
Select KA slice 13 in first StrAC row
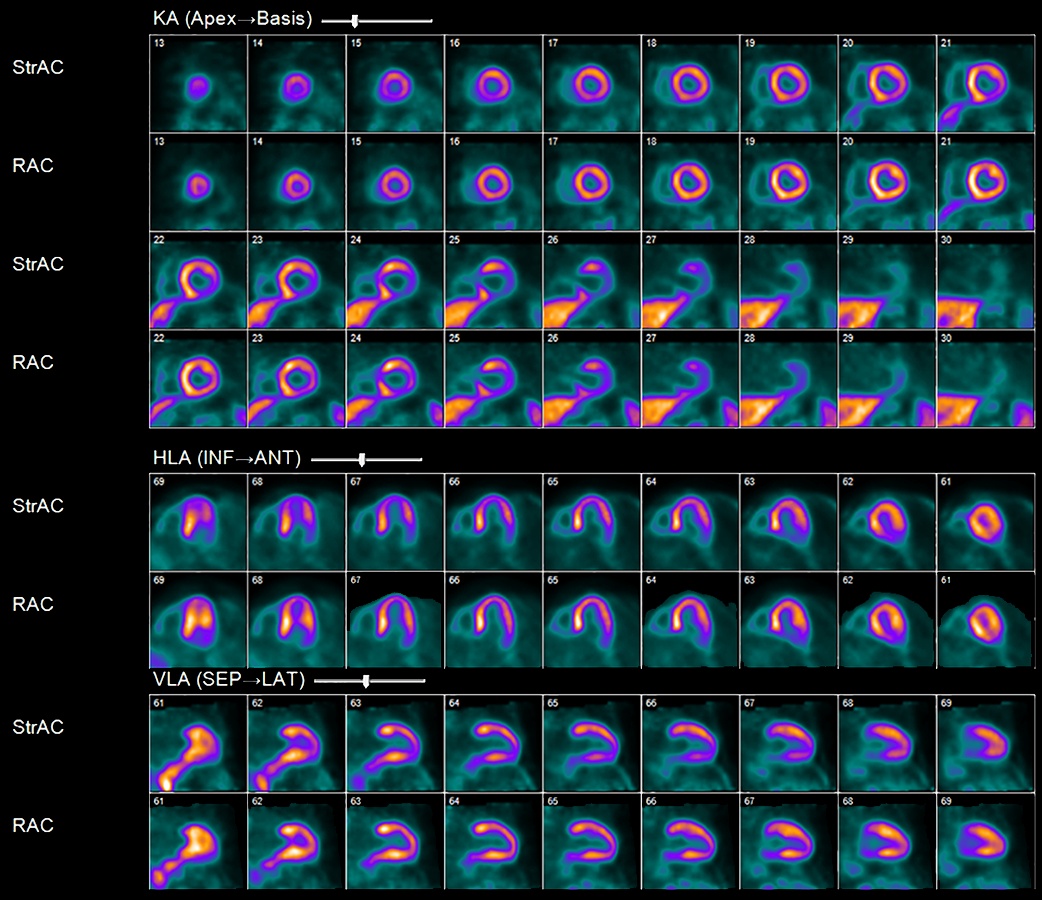197,84
